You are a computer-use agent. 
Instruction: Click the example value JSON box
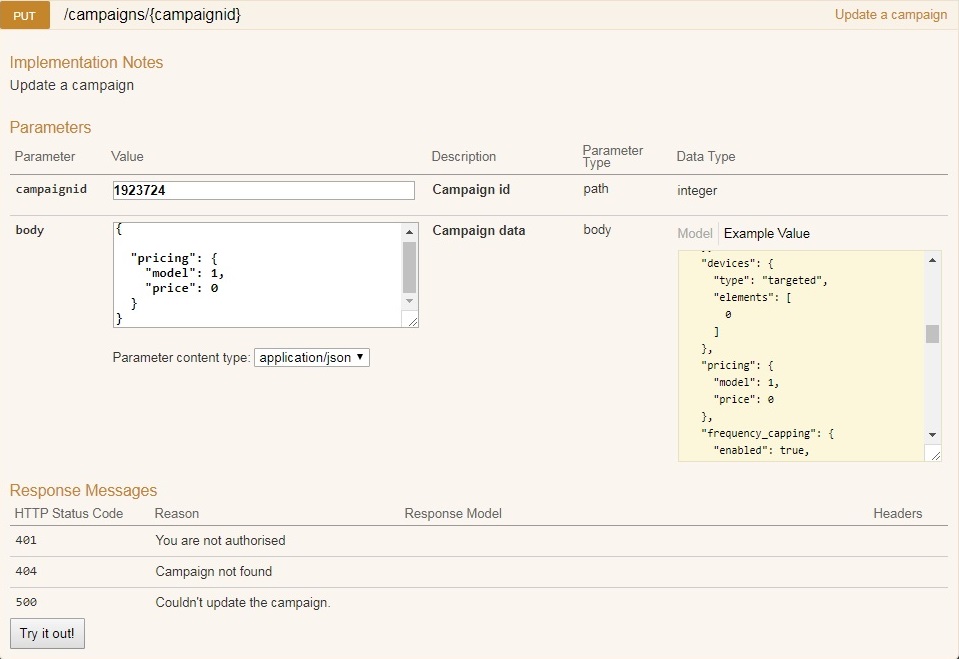click(800, 355)
